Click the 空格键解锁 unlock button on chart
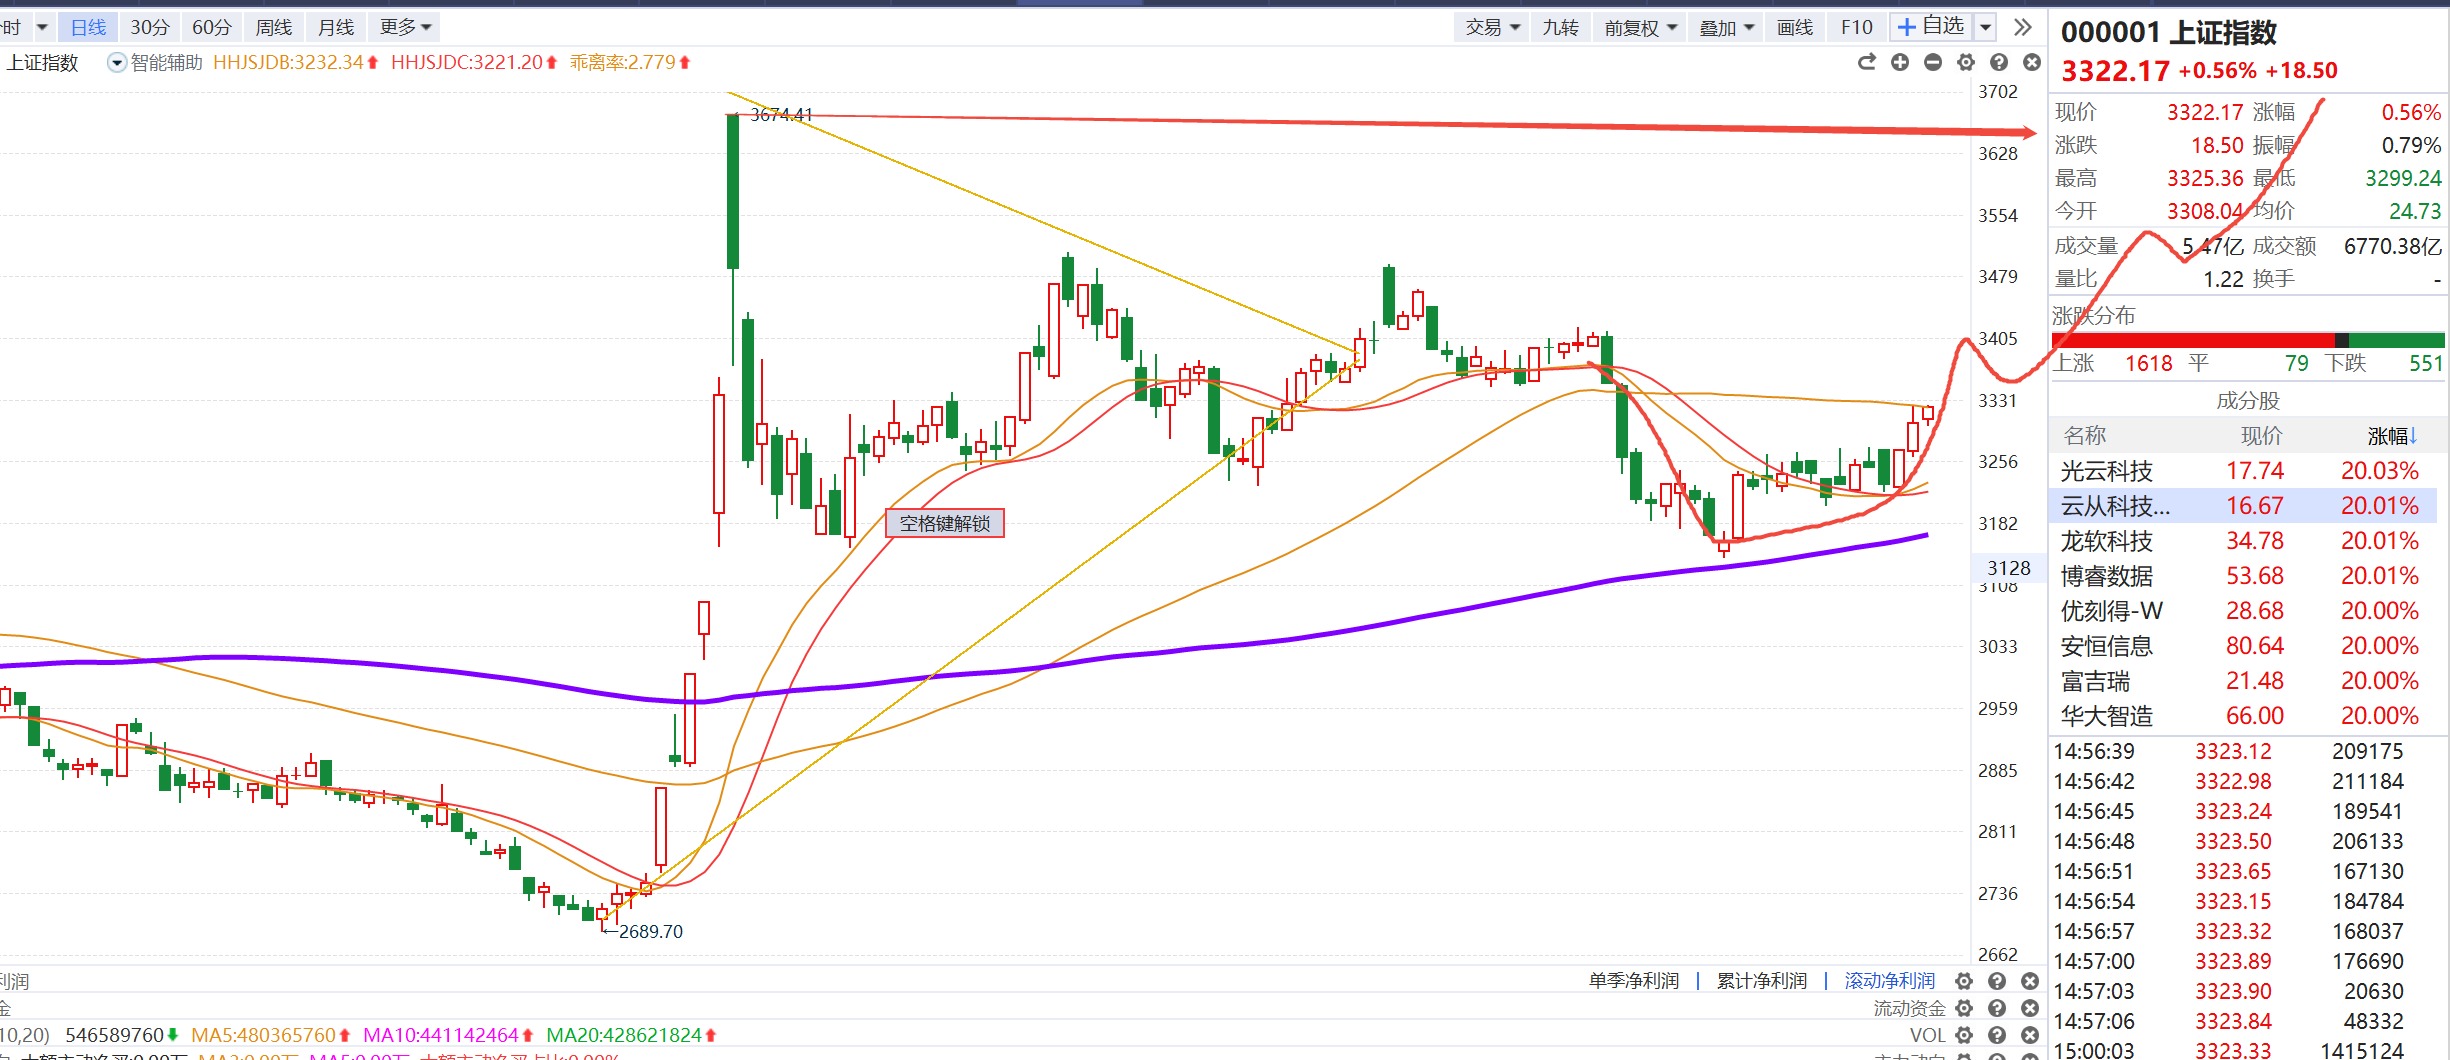Screen dimensions: 2450x1060 (944, 523)
